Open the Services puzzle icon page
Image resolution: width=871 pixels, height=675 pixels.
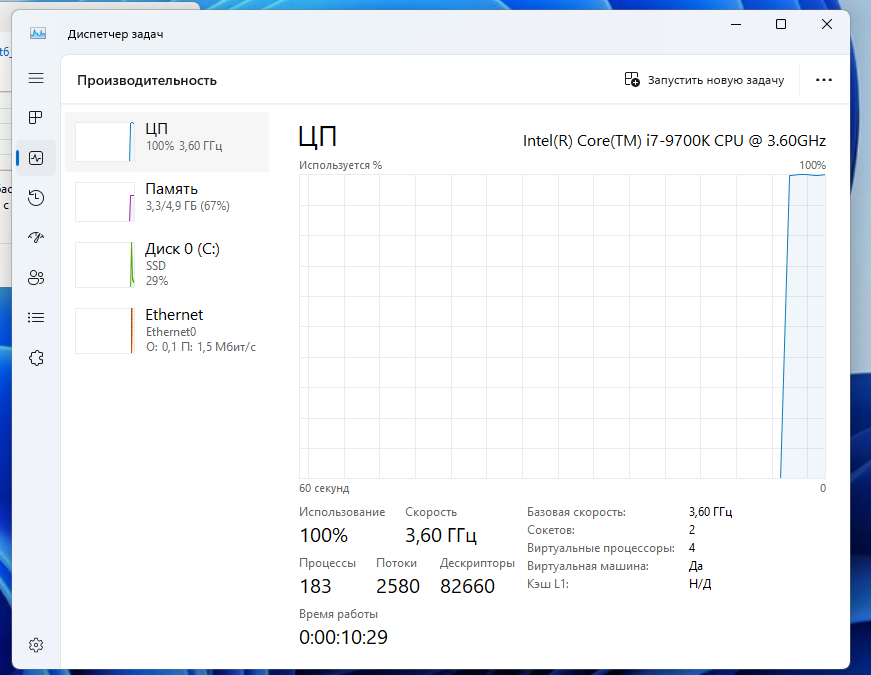(36, 358)
